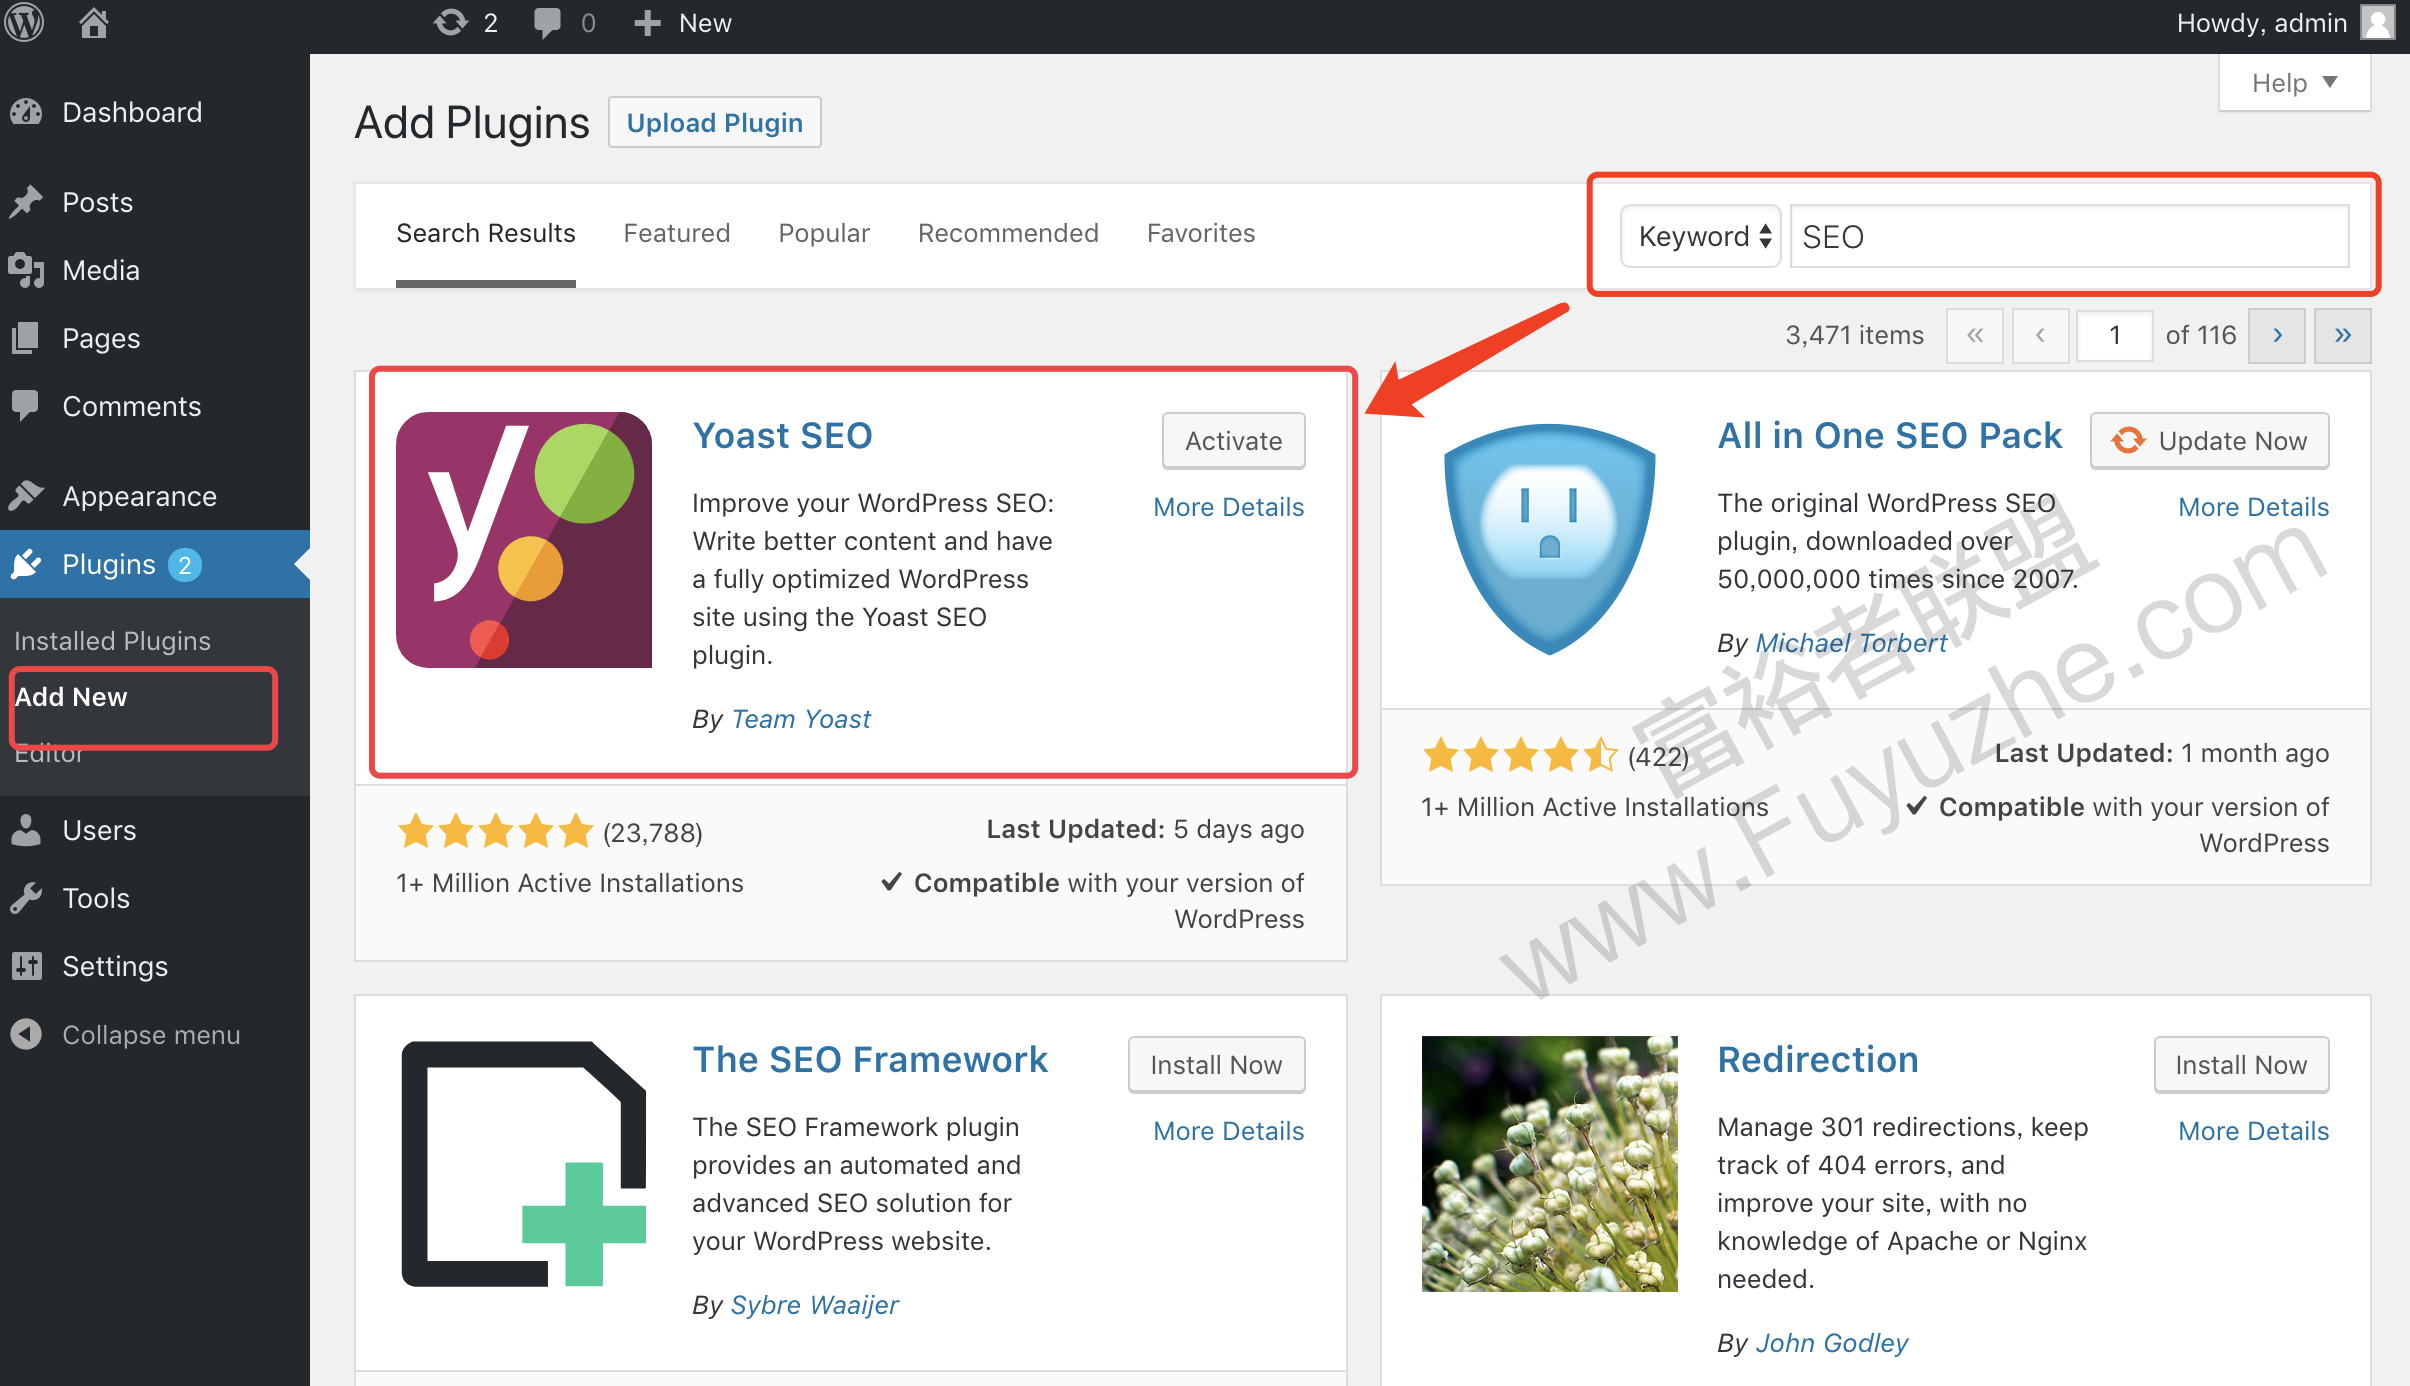Click the admin avatar icon
Screen dimensions: 2410x1386
[x=2378, y=22]
